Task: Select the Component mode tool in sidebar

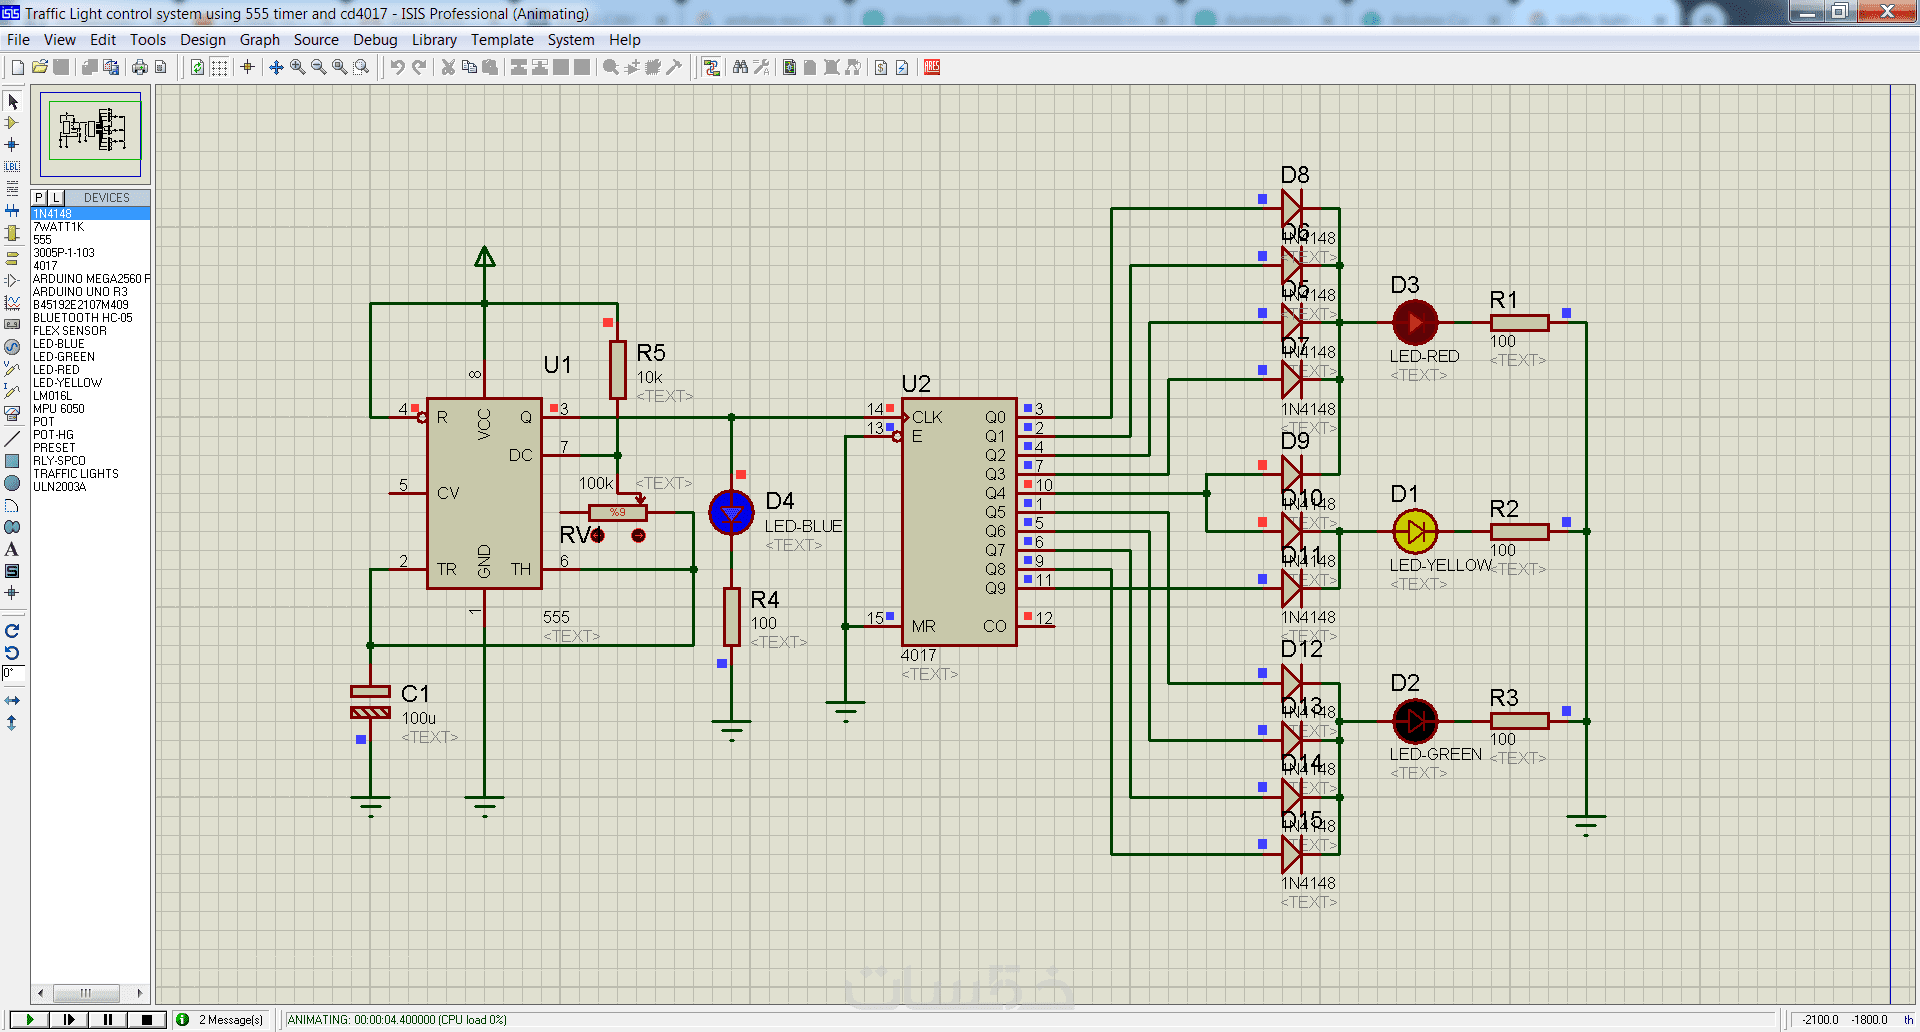Action: click(x=12, y=123)
